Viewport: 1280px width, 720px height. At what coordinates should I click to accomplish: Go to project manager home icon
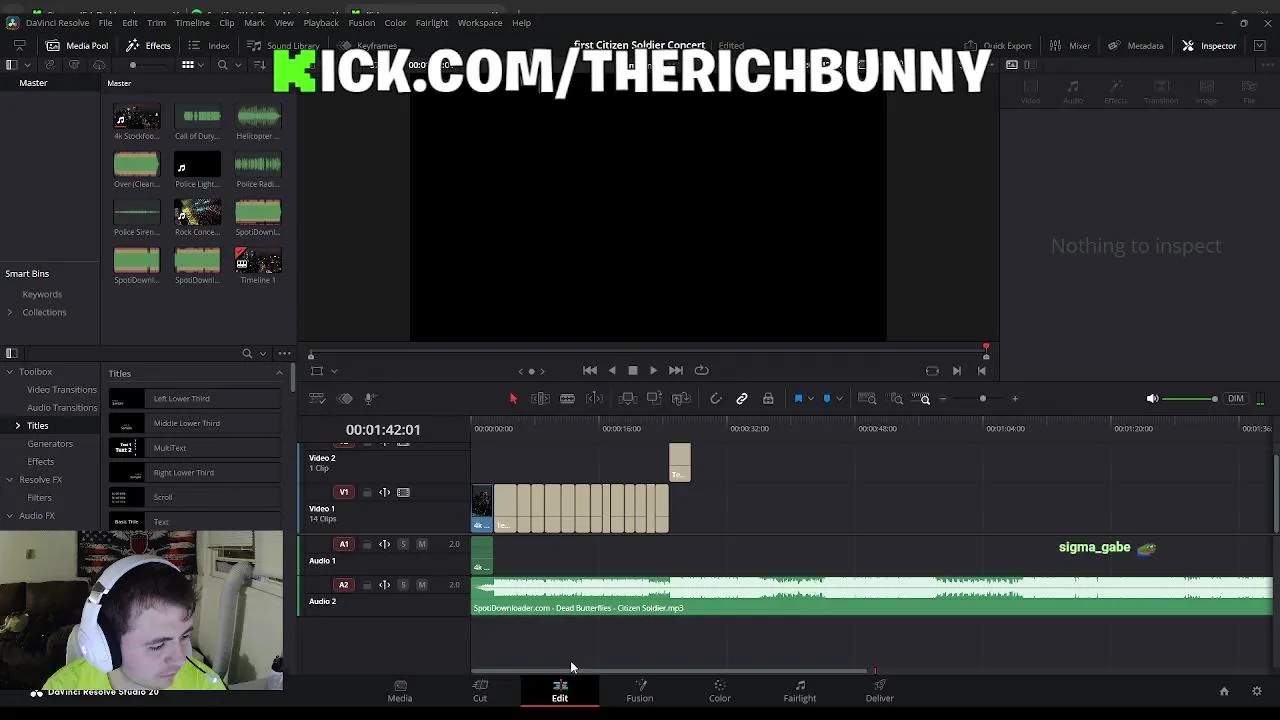point(1224,691)
